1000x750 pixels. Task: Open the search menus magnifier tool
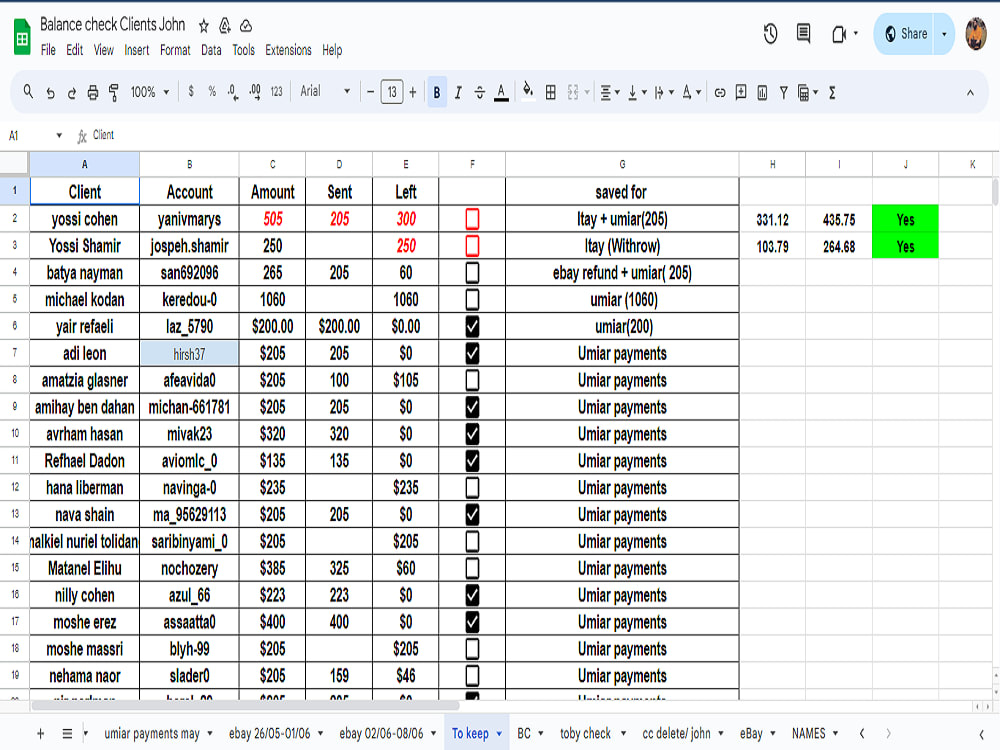click(x=28, y=92)
